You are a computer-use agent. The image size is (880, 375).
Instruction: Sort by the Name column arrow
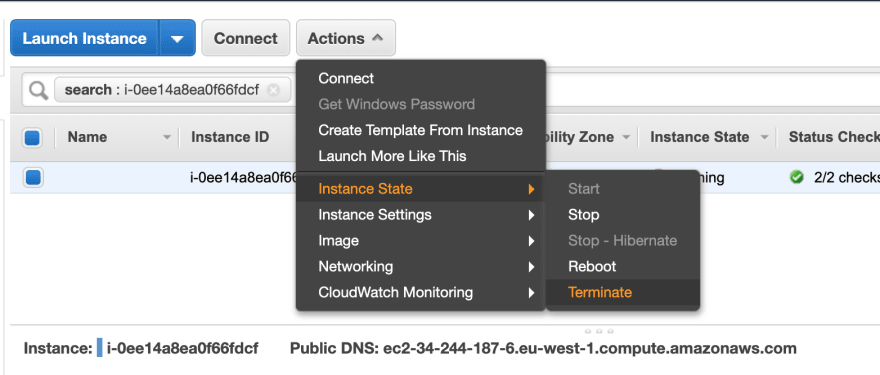tap(167, 138)
